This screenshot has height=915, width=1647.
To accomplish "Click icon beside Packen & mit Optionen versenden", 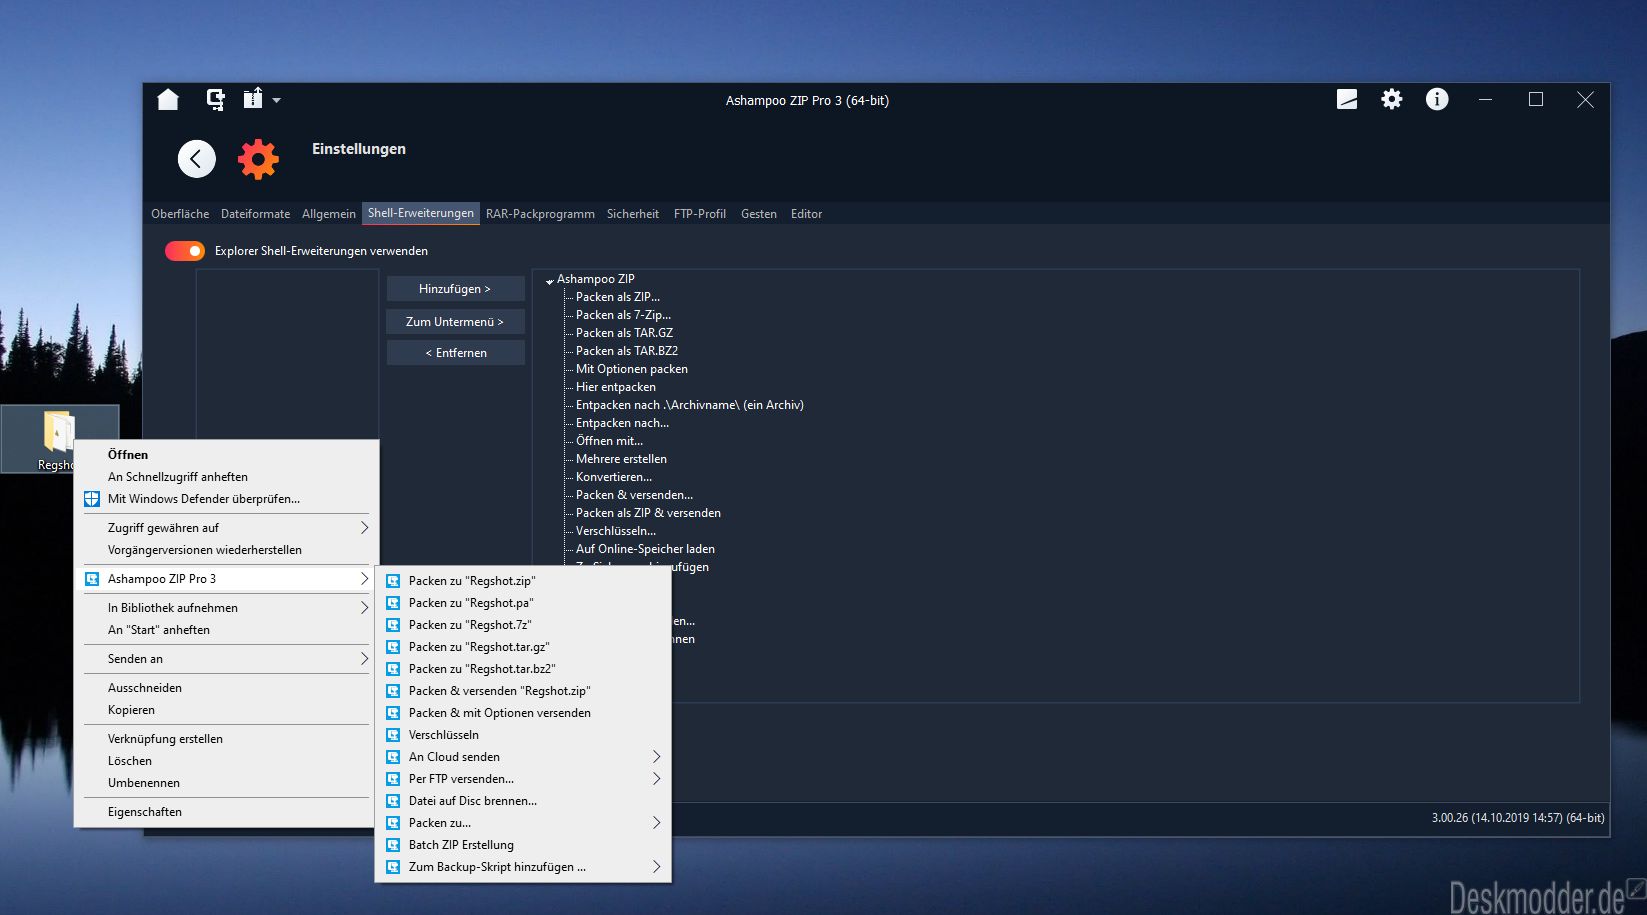I will pyautogui.click(x=393, y=713).
